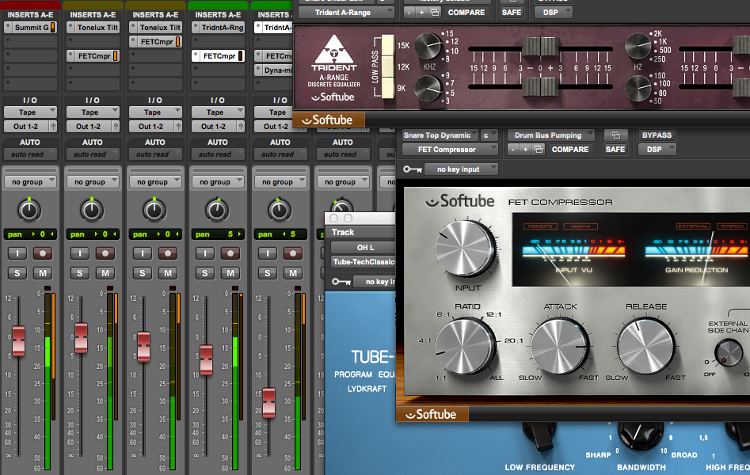This screenshot has width=750, height=475.
Task: Click SAFE in FET Compressor window
Action: (615, 150)
